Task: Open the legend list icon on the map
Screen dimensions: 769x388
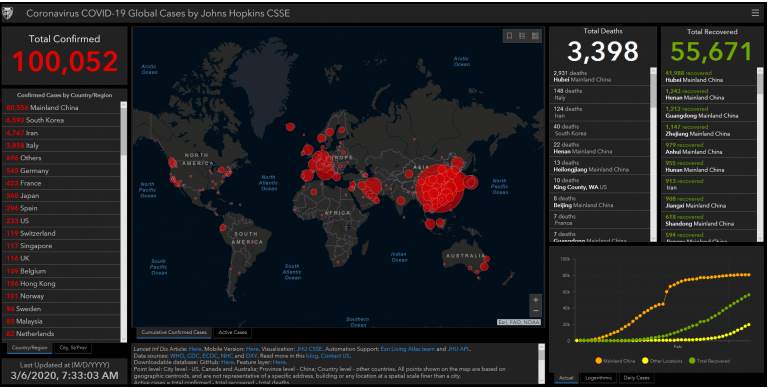Action: [x=522, y=36]
